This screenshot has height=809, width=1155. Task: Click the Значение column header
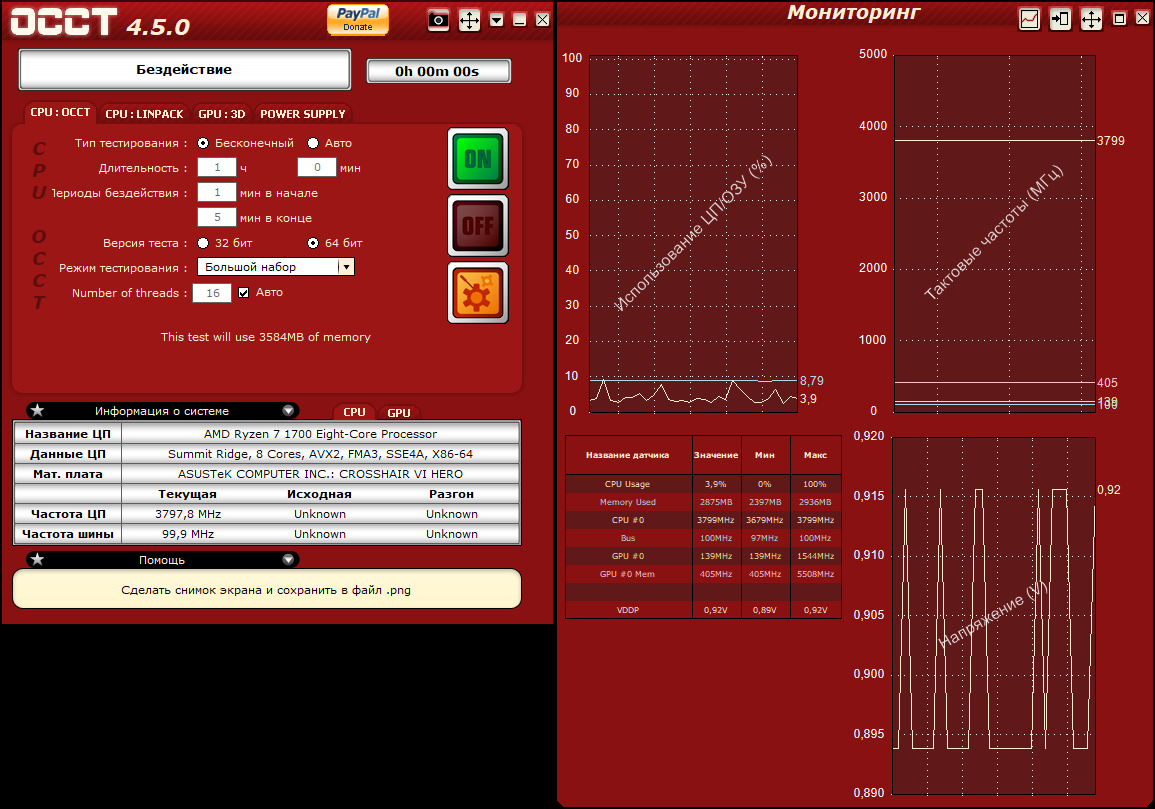[x=716, y=455]
